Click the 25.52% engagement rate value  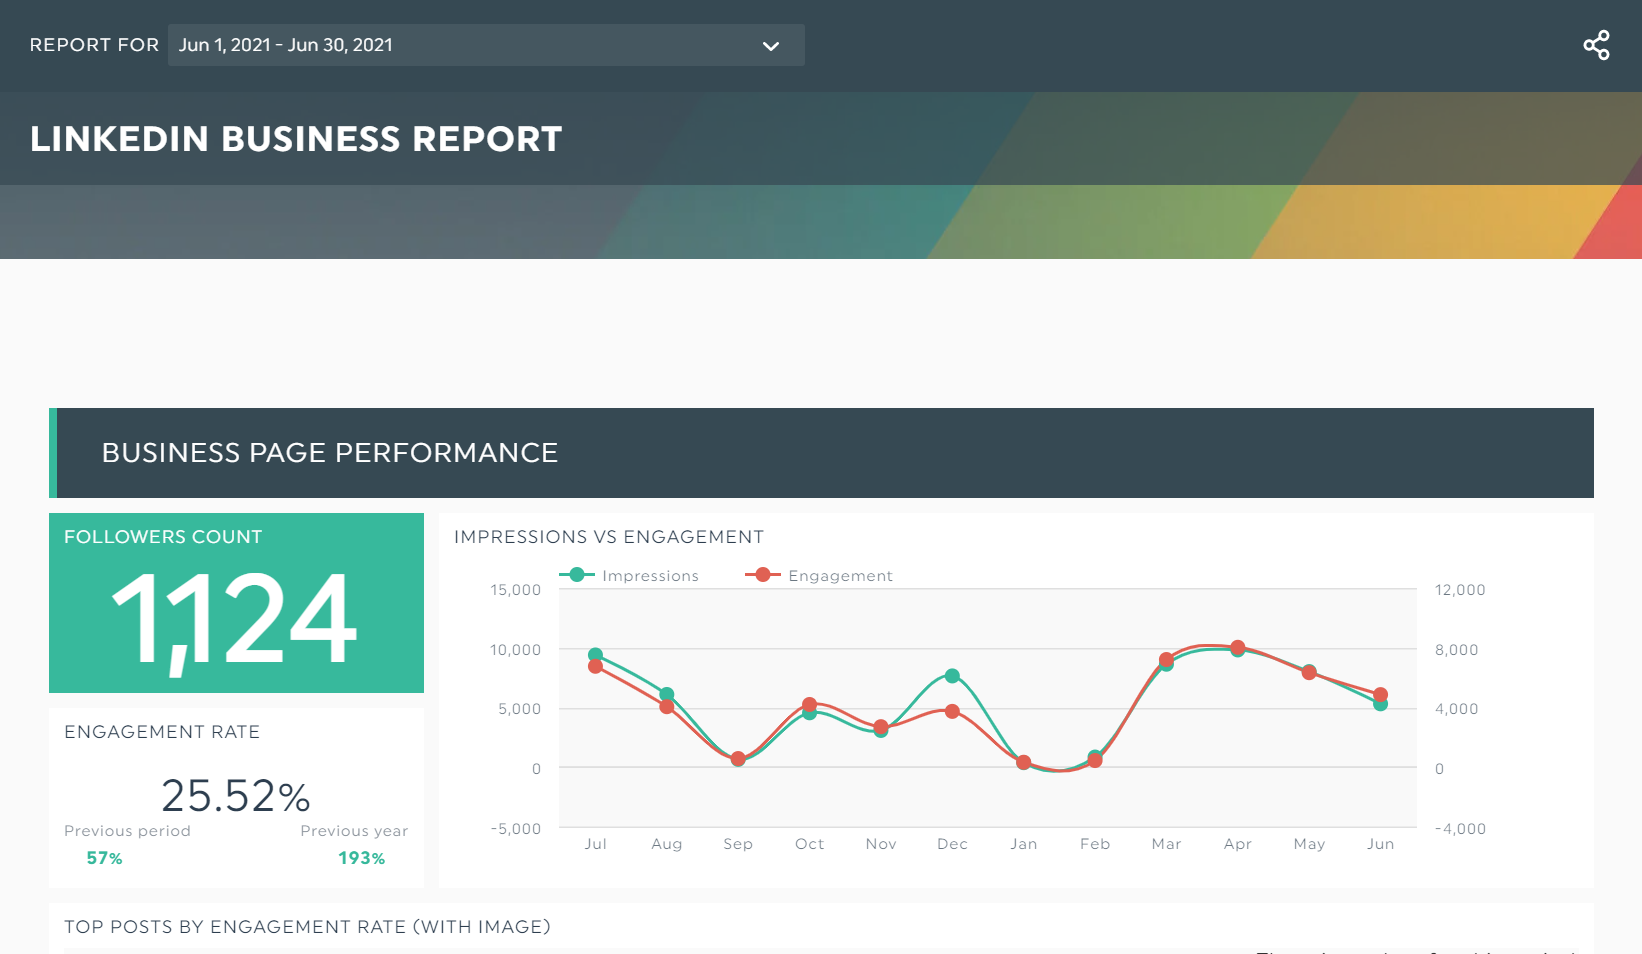click(236, 796)
